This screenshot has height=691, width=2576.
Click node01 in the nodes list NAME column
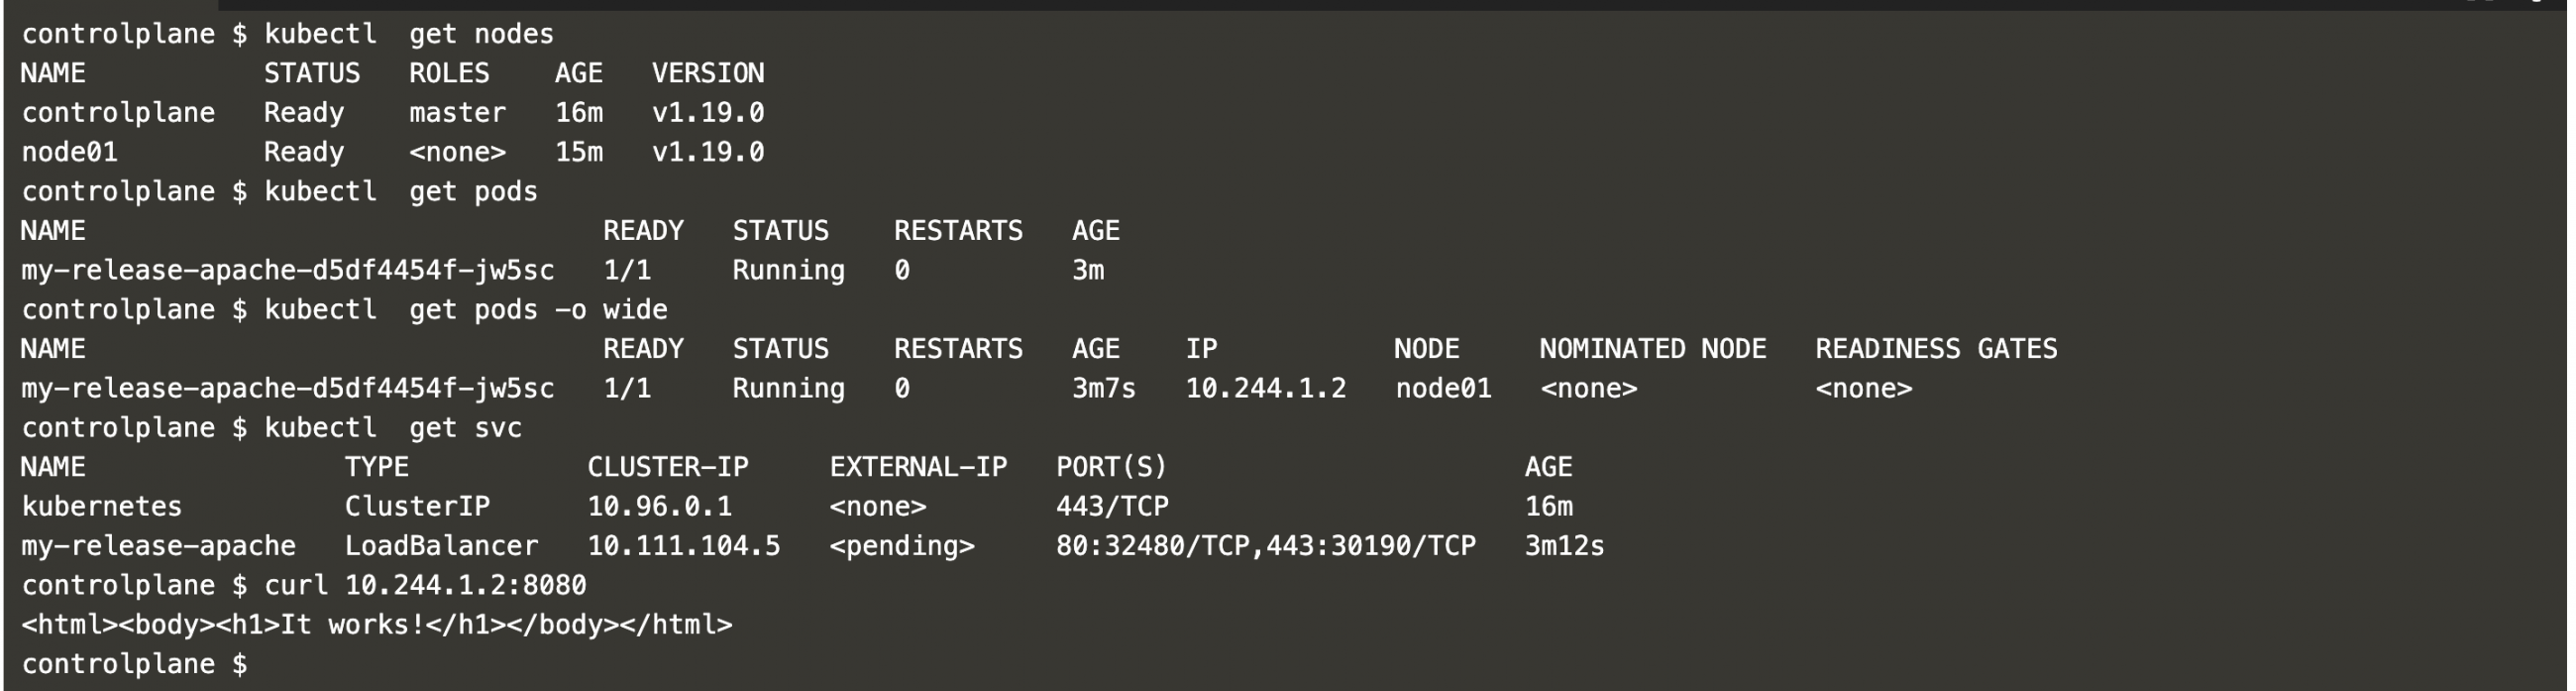tap(69, 152)
